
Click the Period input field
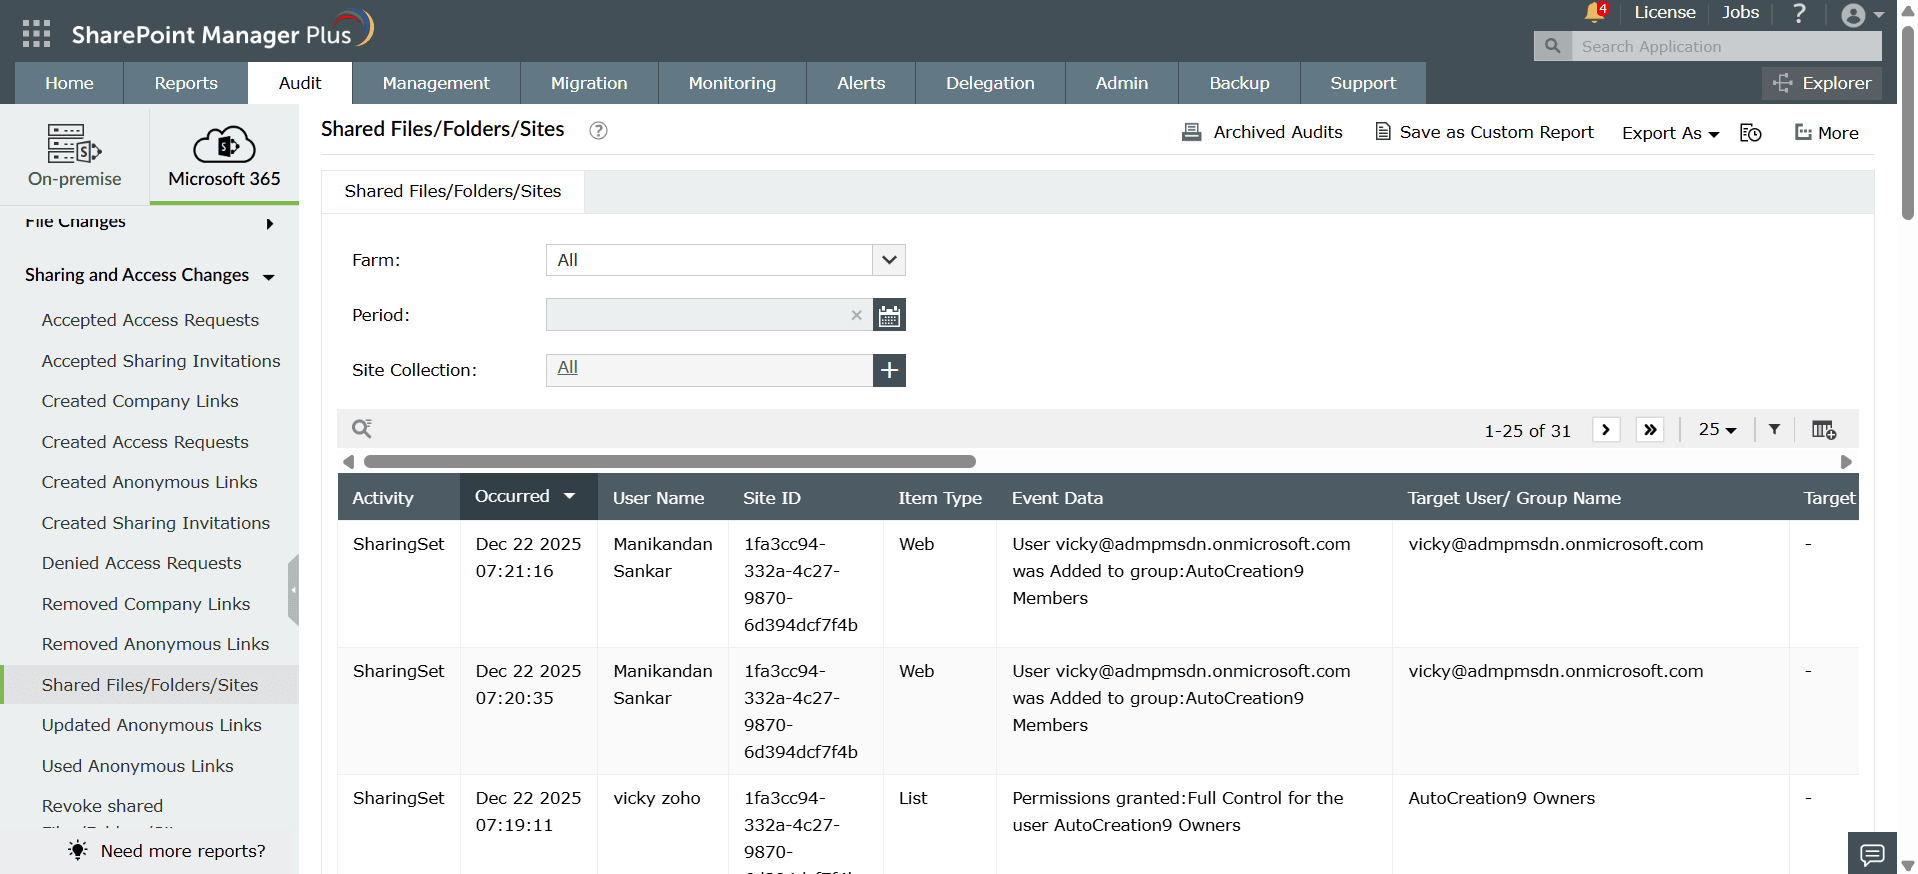709,315
